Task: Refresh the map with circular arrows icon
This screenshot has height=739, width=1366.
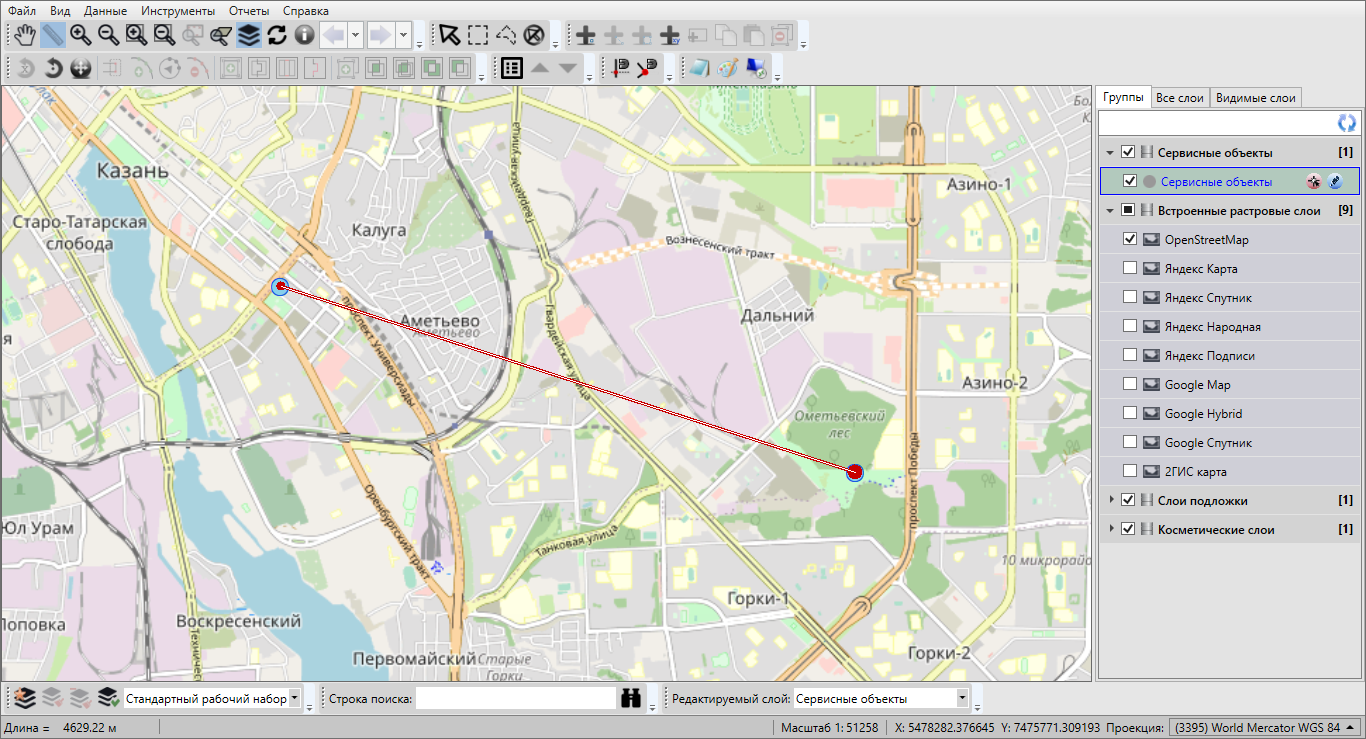Action: point(277,36)
